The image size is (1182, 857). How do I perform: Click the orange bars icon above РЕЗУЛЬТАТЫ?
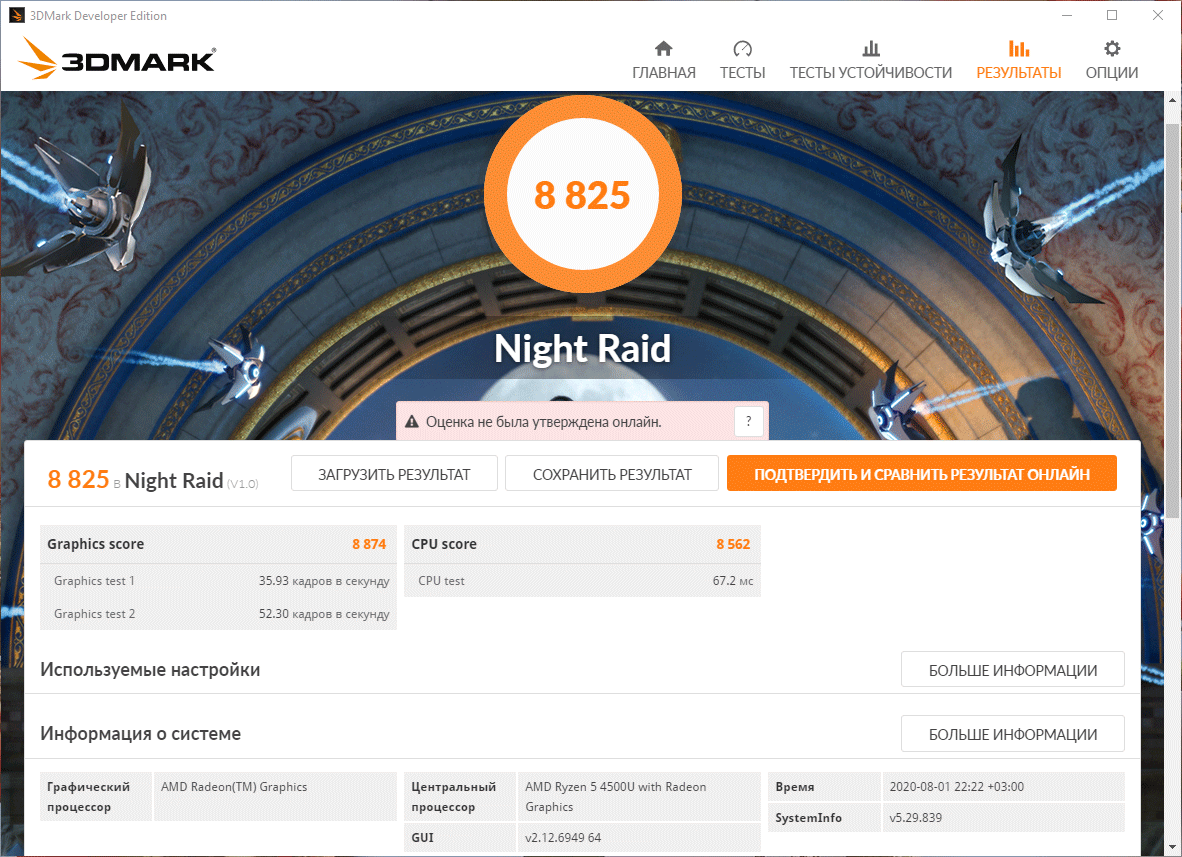(1018, 49)
